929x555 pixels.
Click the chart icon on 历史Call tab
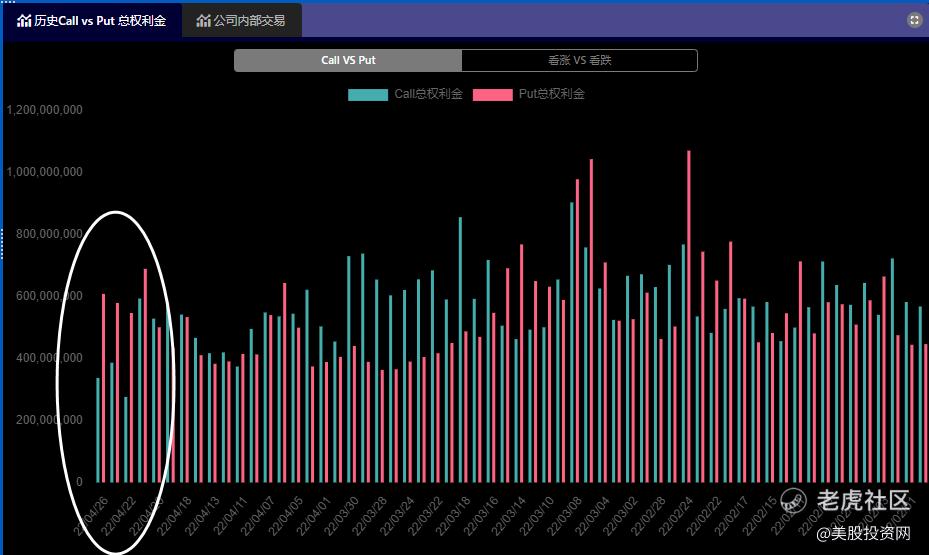(24, 21)
